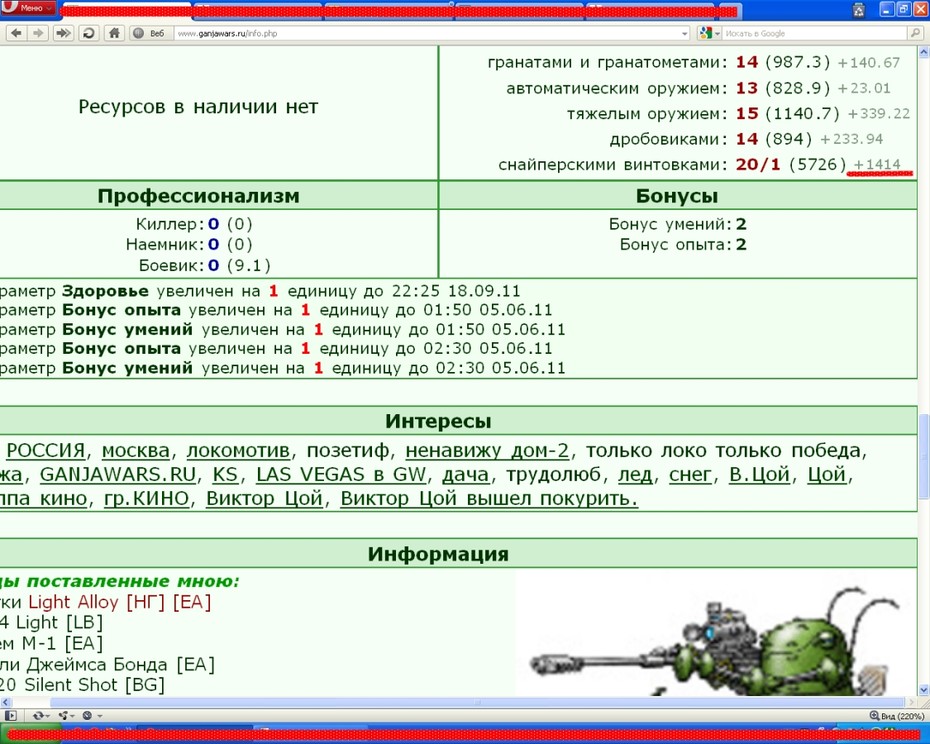
Task: Open the Opera Link sync menu
Action: [x=41, y=716]
